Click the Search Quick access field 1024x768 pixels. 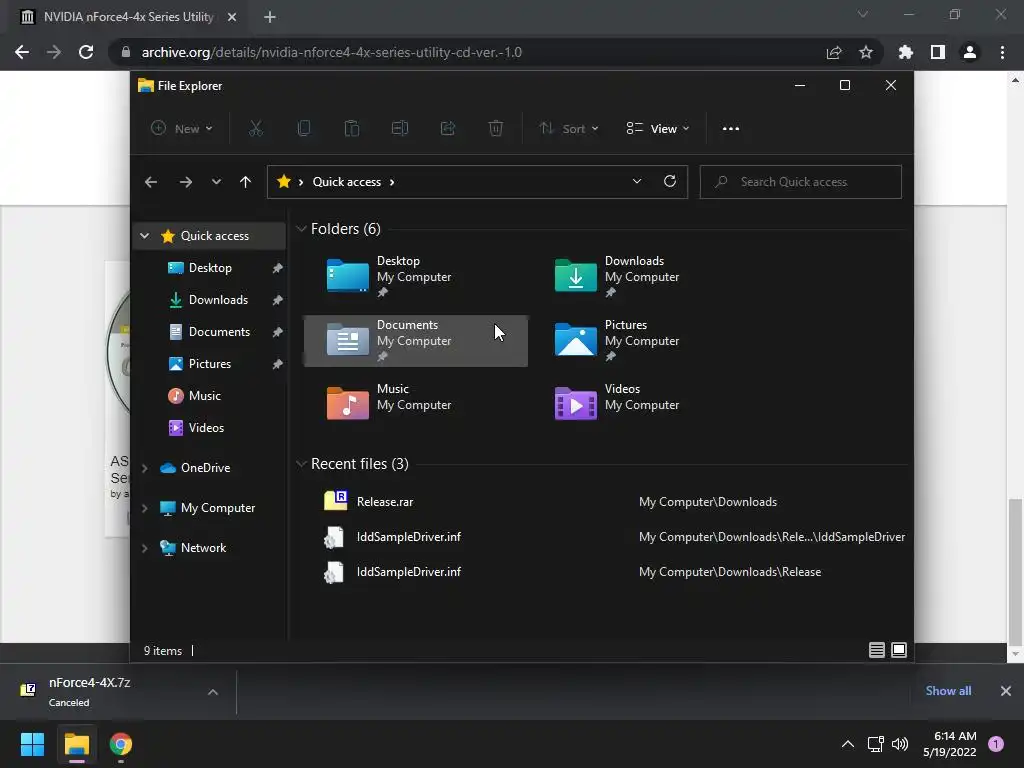tap(801, 182)
